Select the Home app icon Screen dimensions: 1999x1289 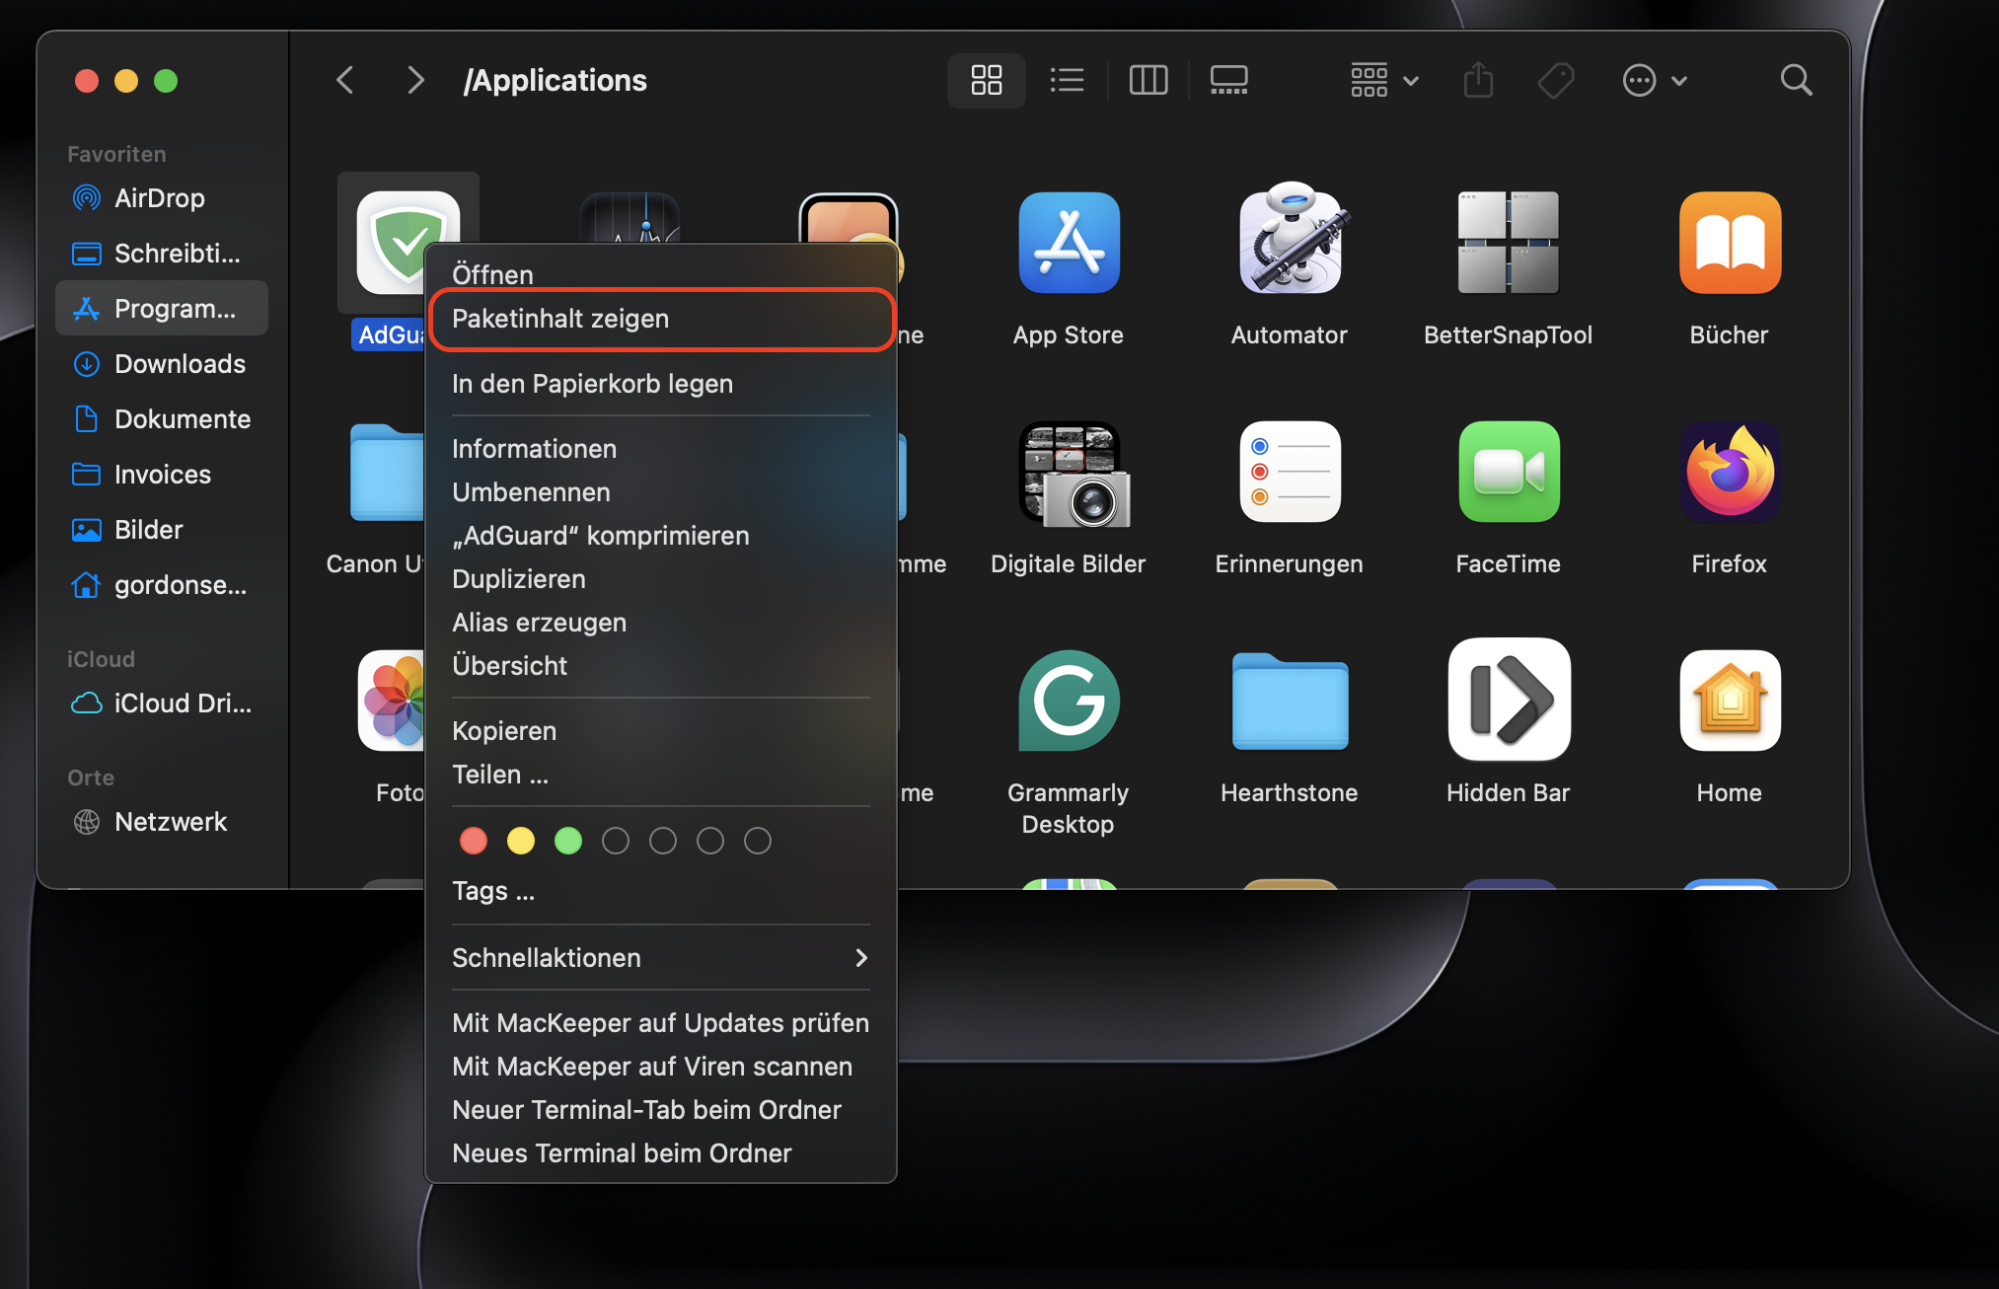(1729, 700)
